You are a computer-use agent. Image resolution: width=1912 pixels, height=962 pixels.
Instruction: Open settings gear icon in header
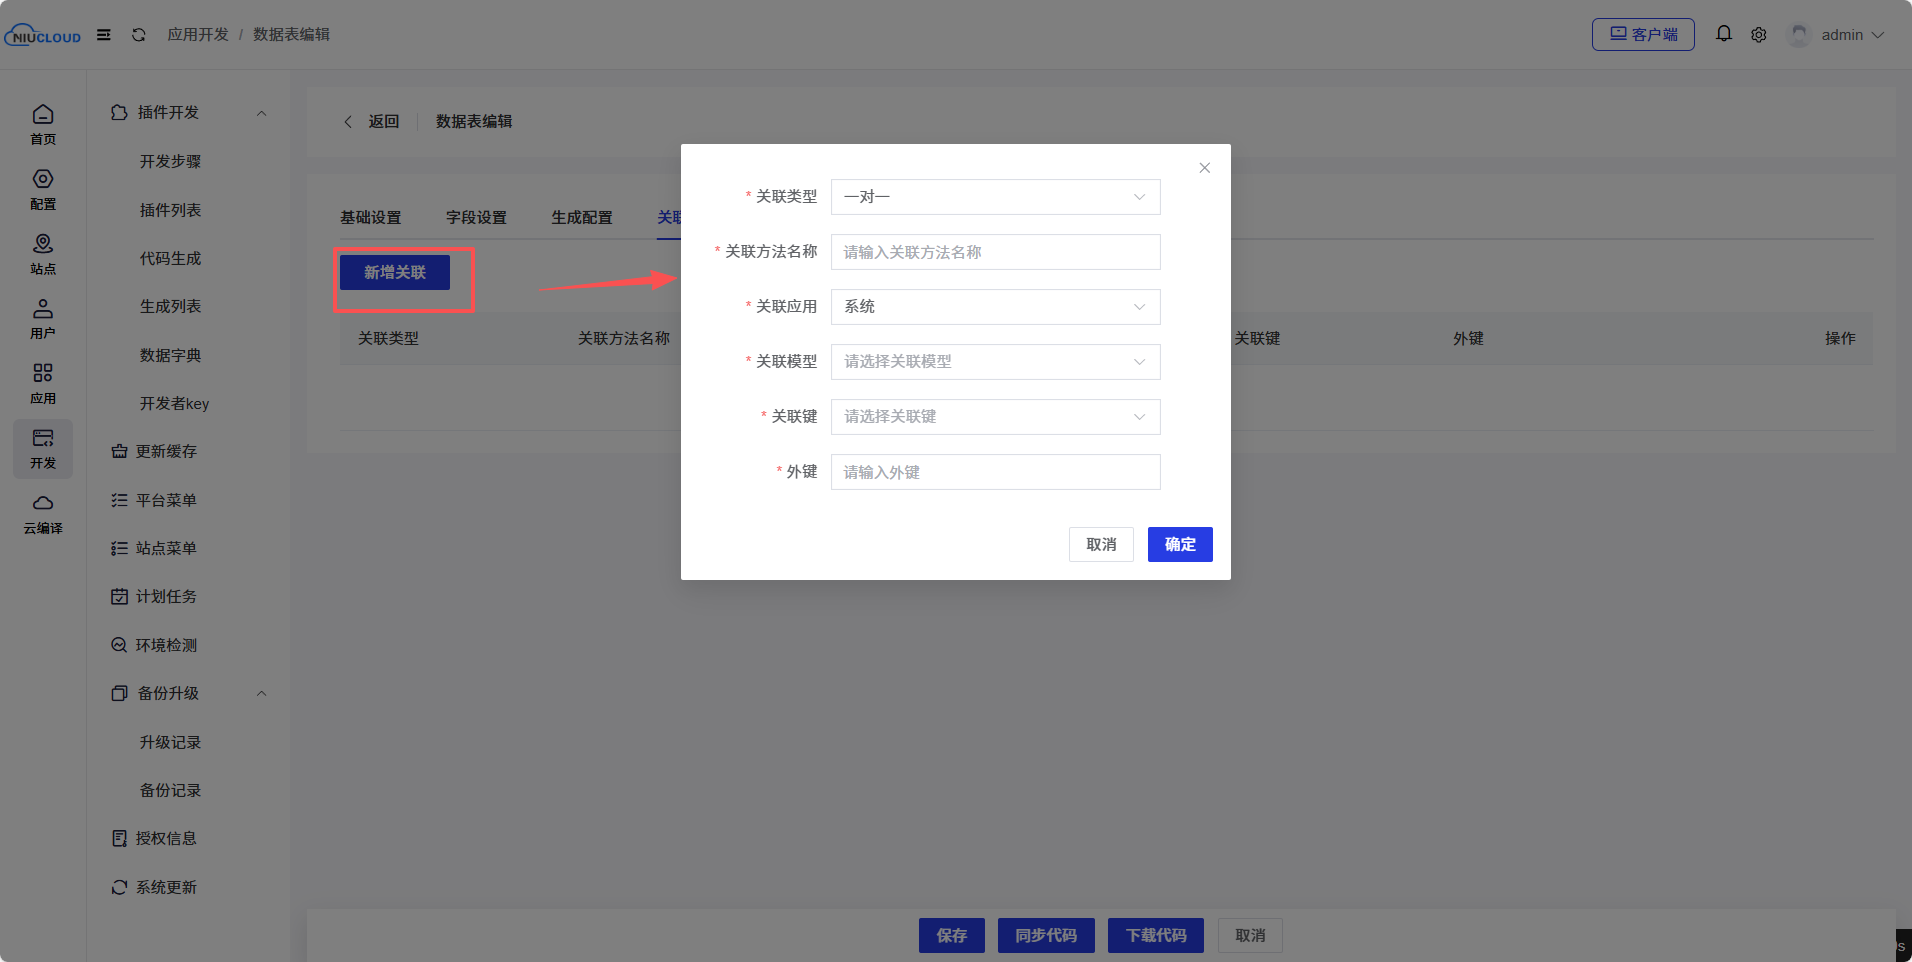coord(1759,35)
